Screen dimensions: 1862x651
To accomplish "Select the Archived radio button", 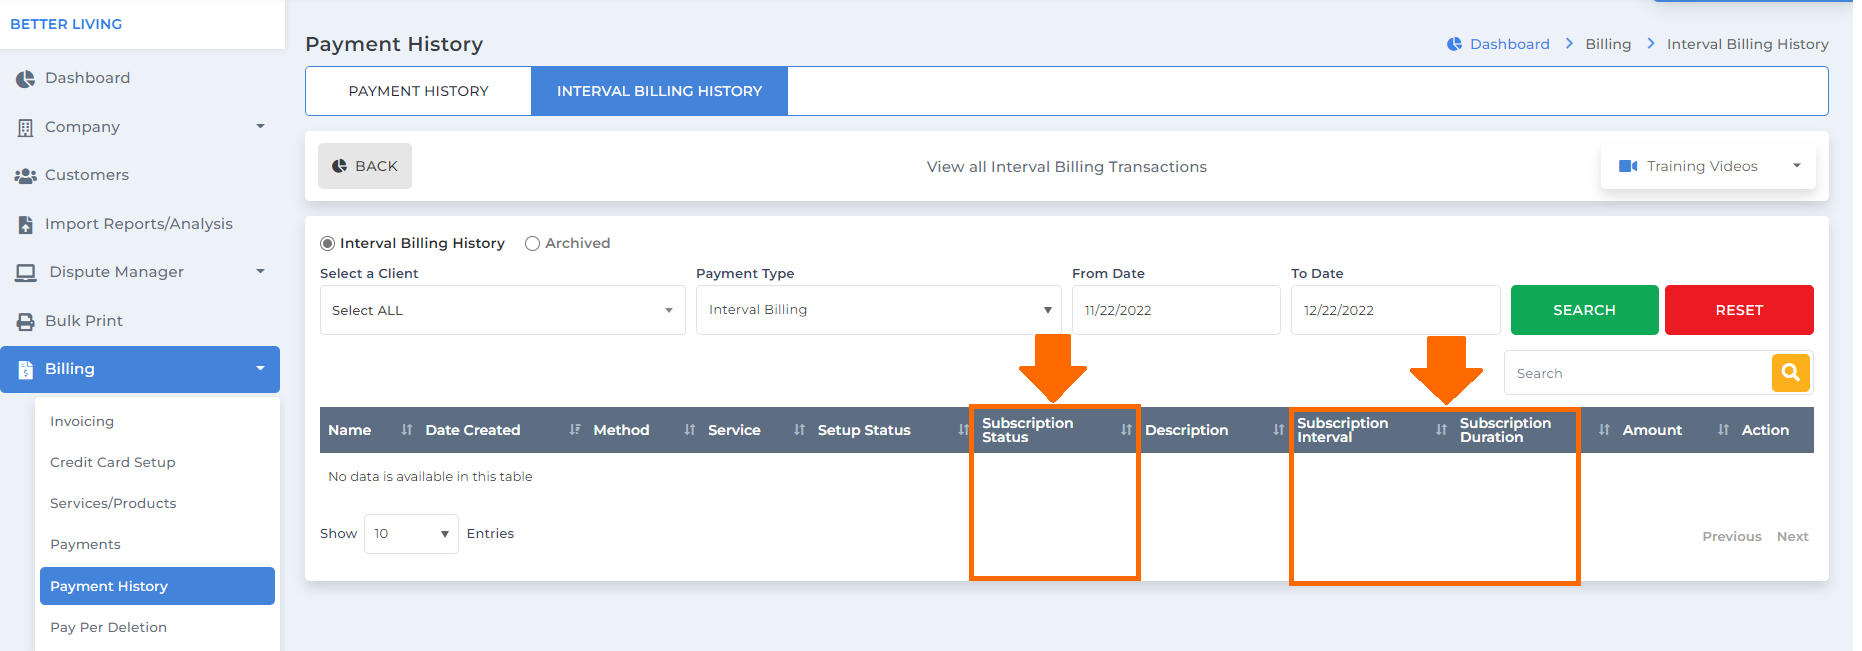I will (x=532, y=244).
